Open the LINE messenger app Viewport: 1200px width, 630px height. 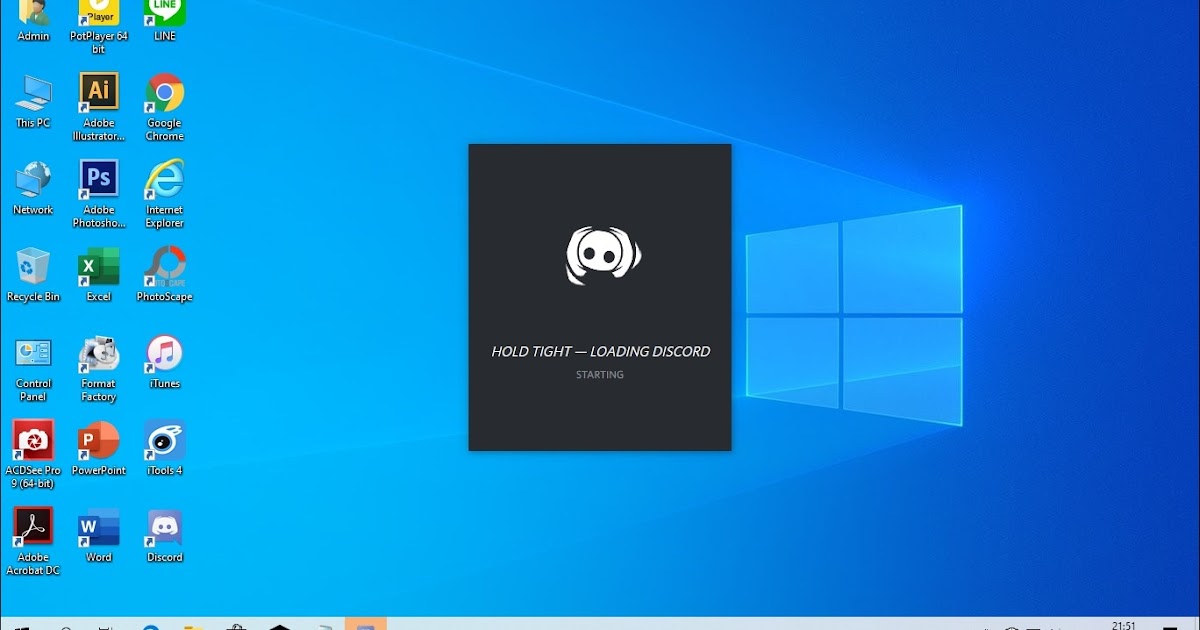point(163,10)
